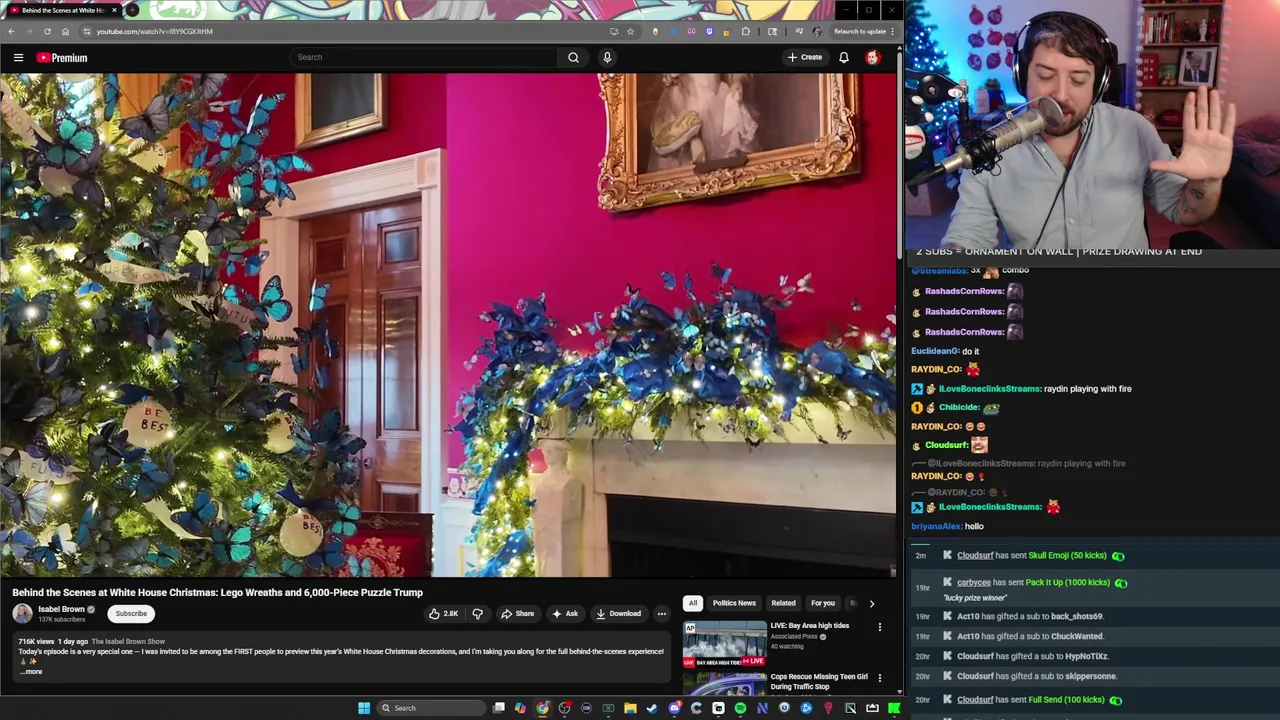The width and height of the screenshot is (1280, 720).
Task: Open the Windows Start menu
Action: tap(364, 708)
